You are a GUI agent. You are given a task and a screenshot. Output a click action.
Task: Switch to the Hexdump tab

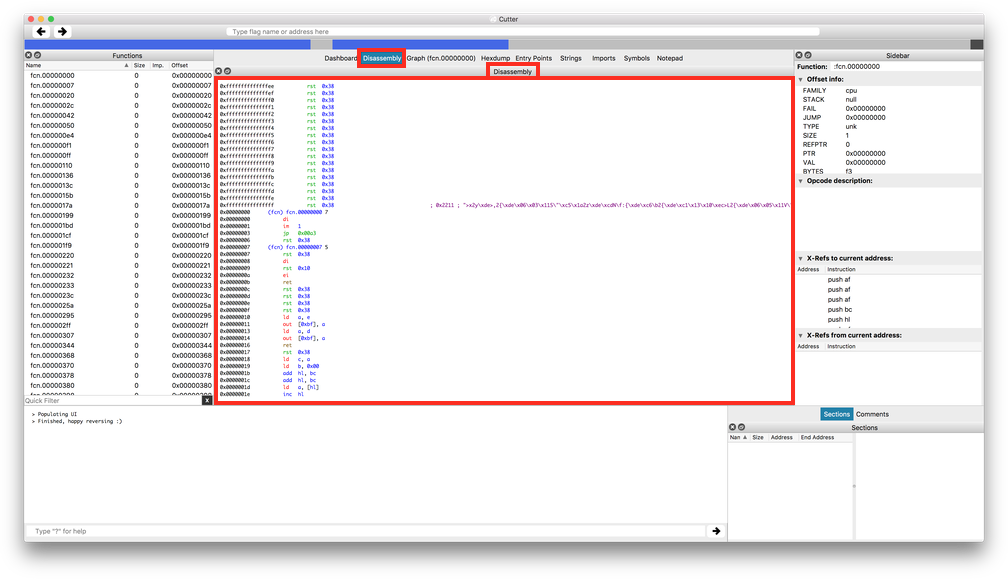[495, 58]
